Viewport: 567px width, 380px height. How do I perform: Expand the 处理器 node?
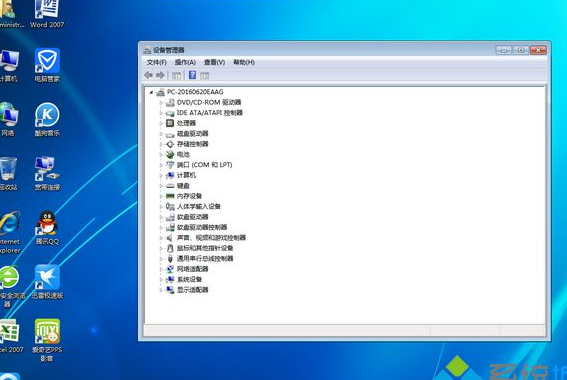pyautogui.click(x=161, y=123)
